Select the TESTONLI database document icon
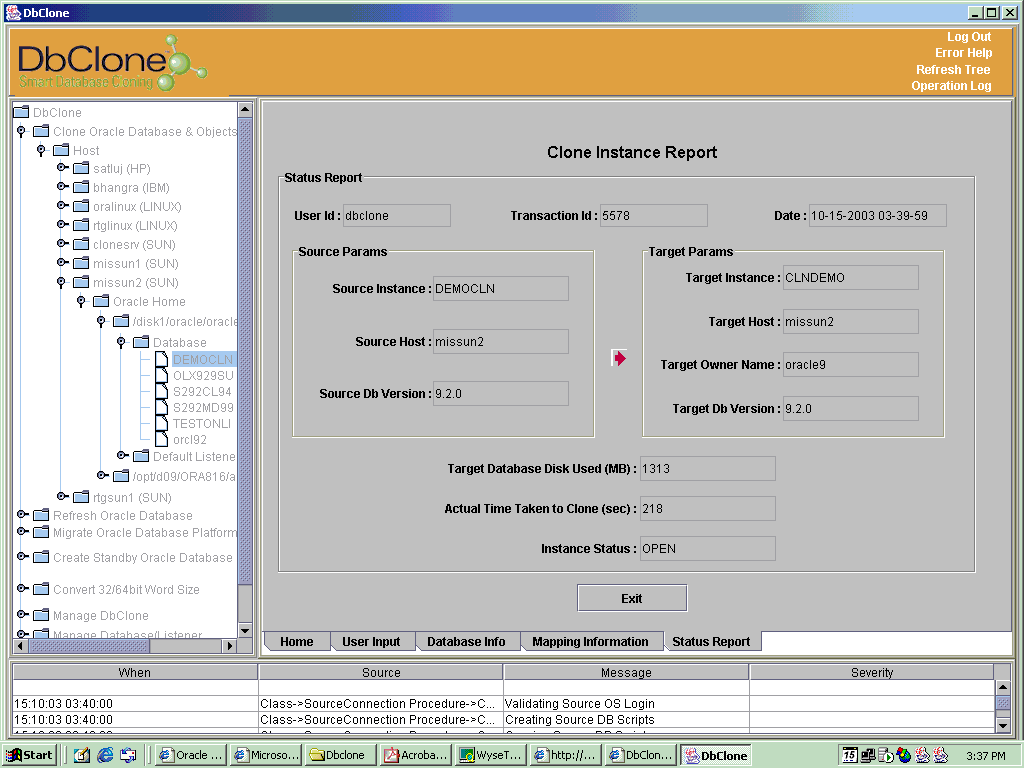The image size is (1024, 768). tap(161, 423)
